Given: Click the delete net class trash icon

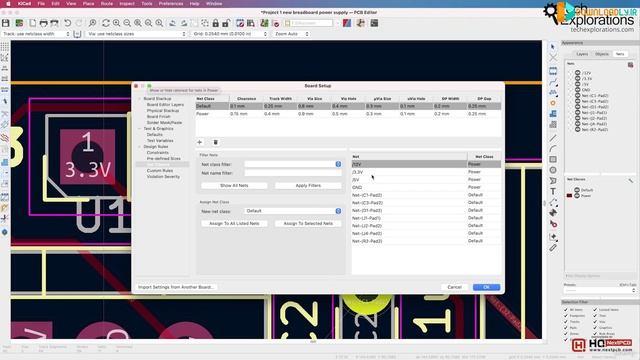Looking at the screenshot, I should tap(216, 142).
